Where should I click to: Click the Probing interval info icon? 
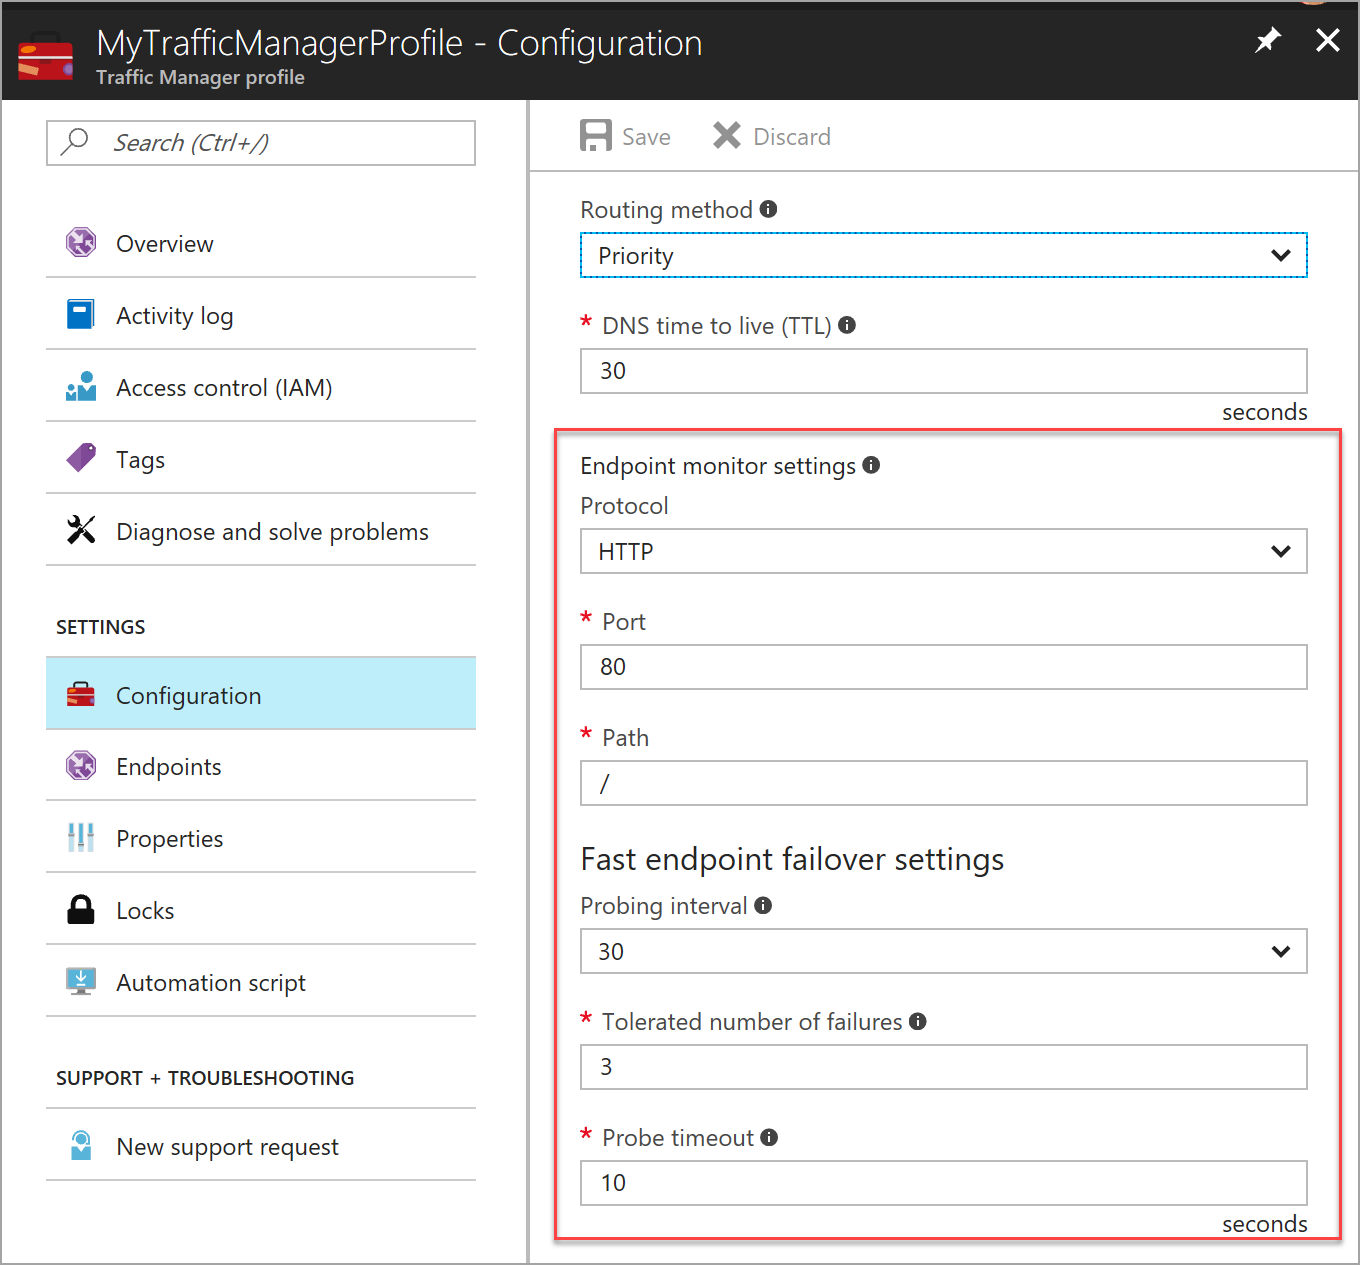click(x=763, y=905)
